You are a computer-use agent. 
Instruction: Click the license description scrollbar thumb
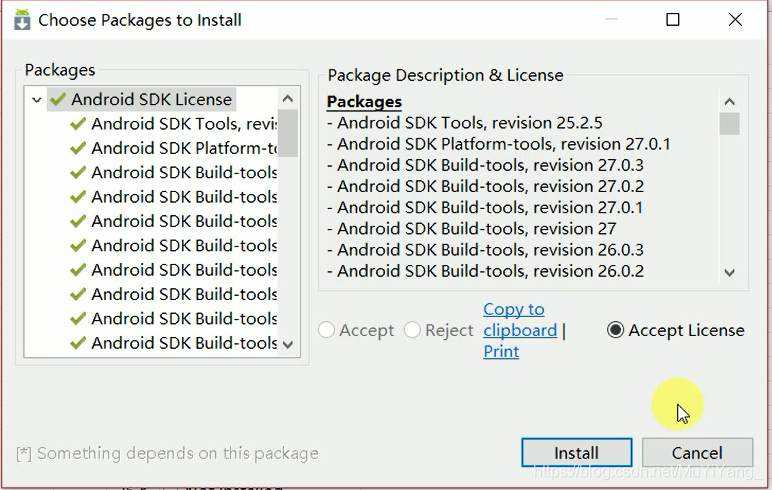pyautogui.click(x=730, y=124)
